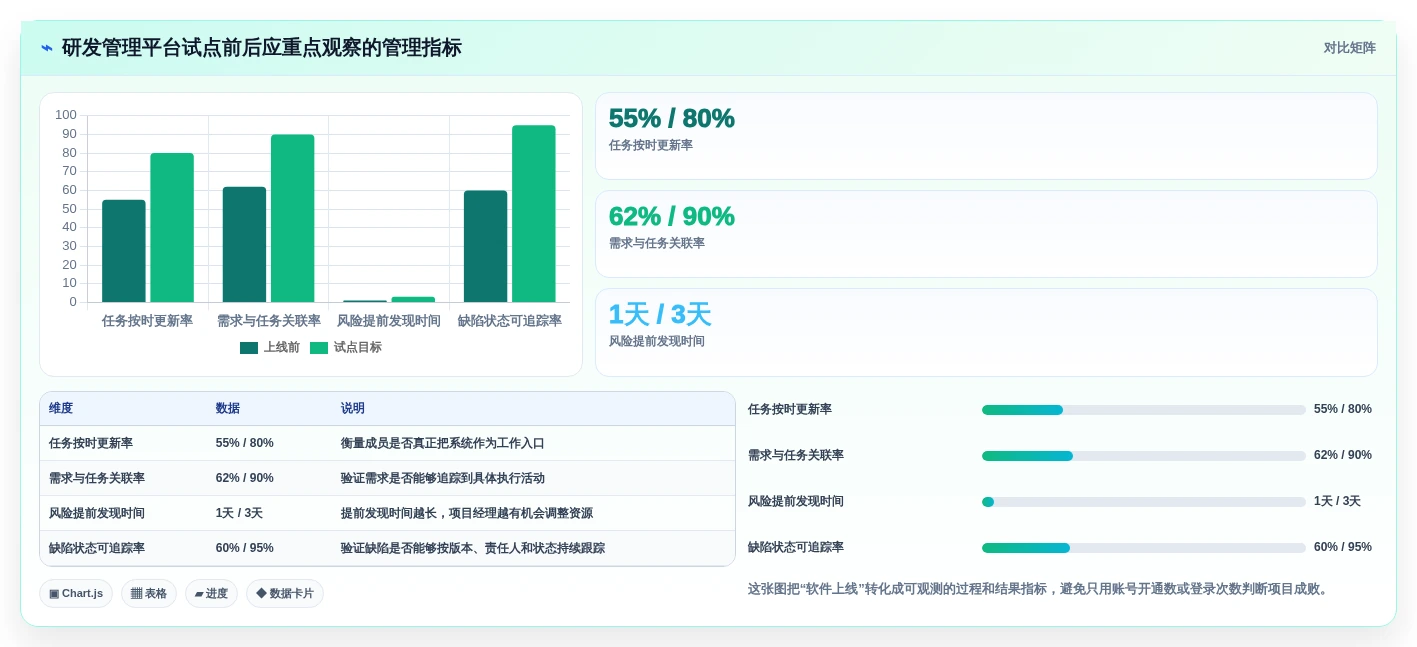Click the title 研发管理平台试点前后应重点观察的管理指标
Viewport: 1417px width, 647px height.
coord(262,48)
